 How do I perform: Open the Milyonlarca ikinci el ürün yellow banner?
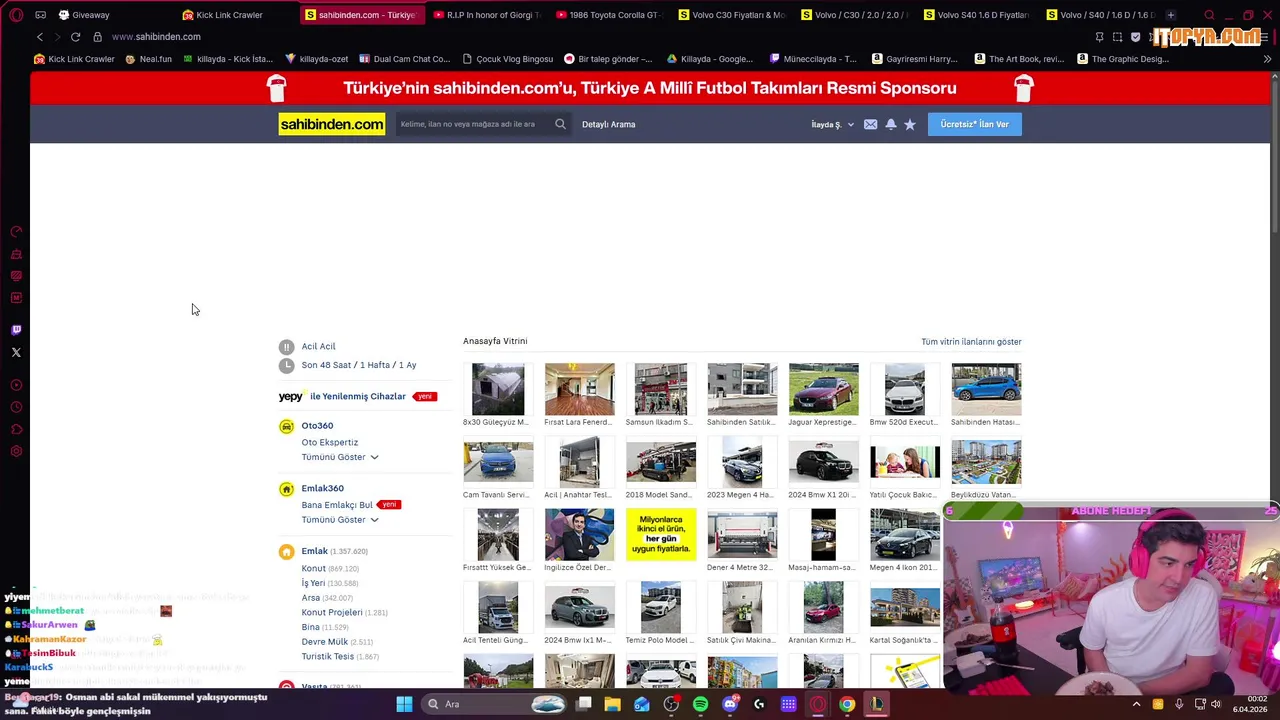(x=661, y=535)
